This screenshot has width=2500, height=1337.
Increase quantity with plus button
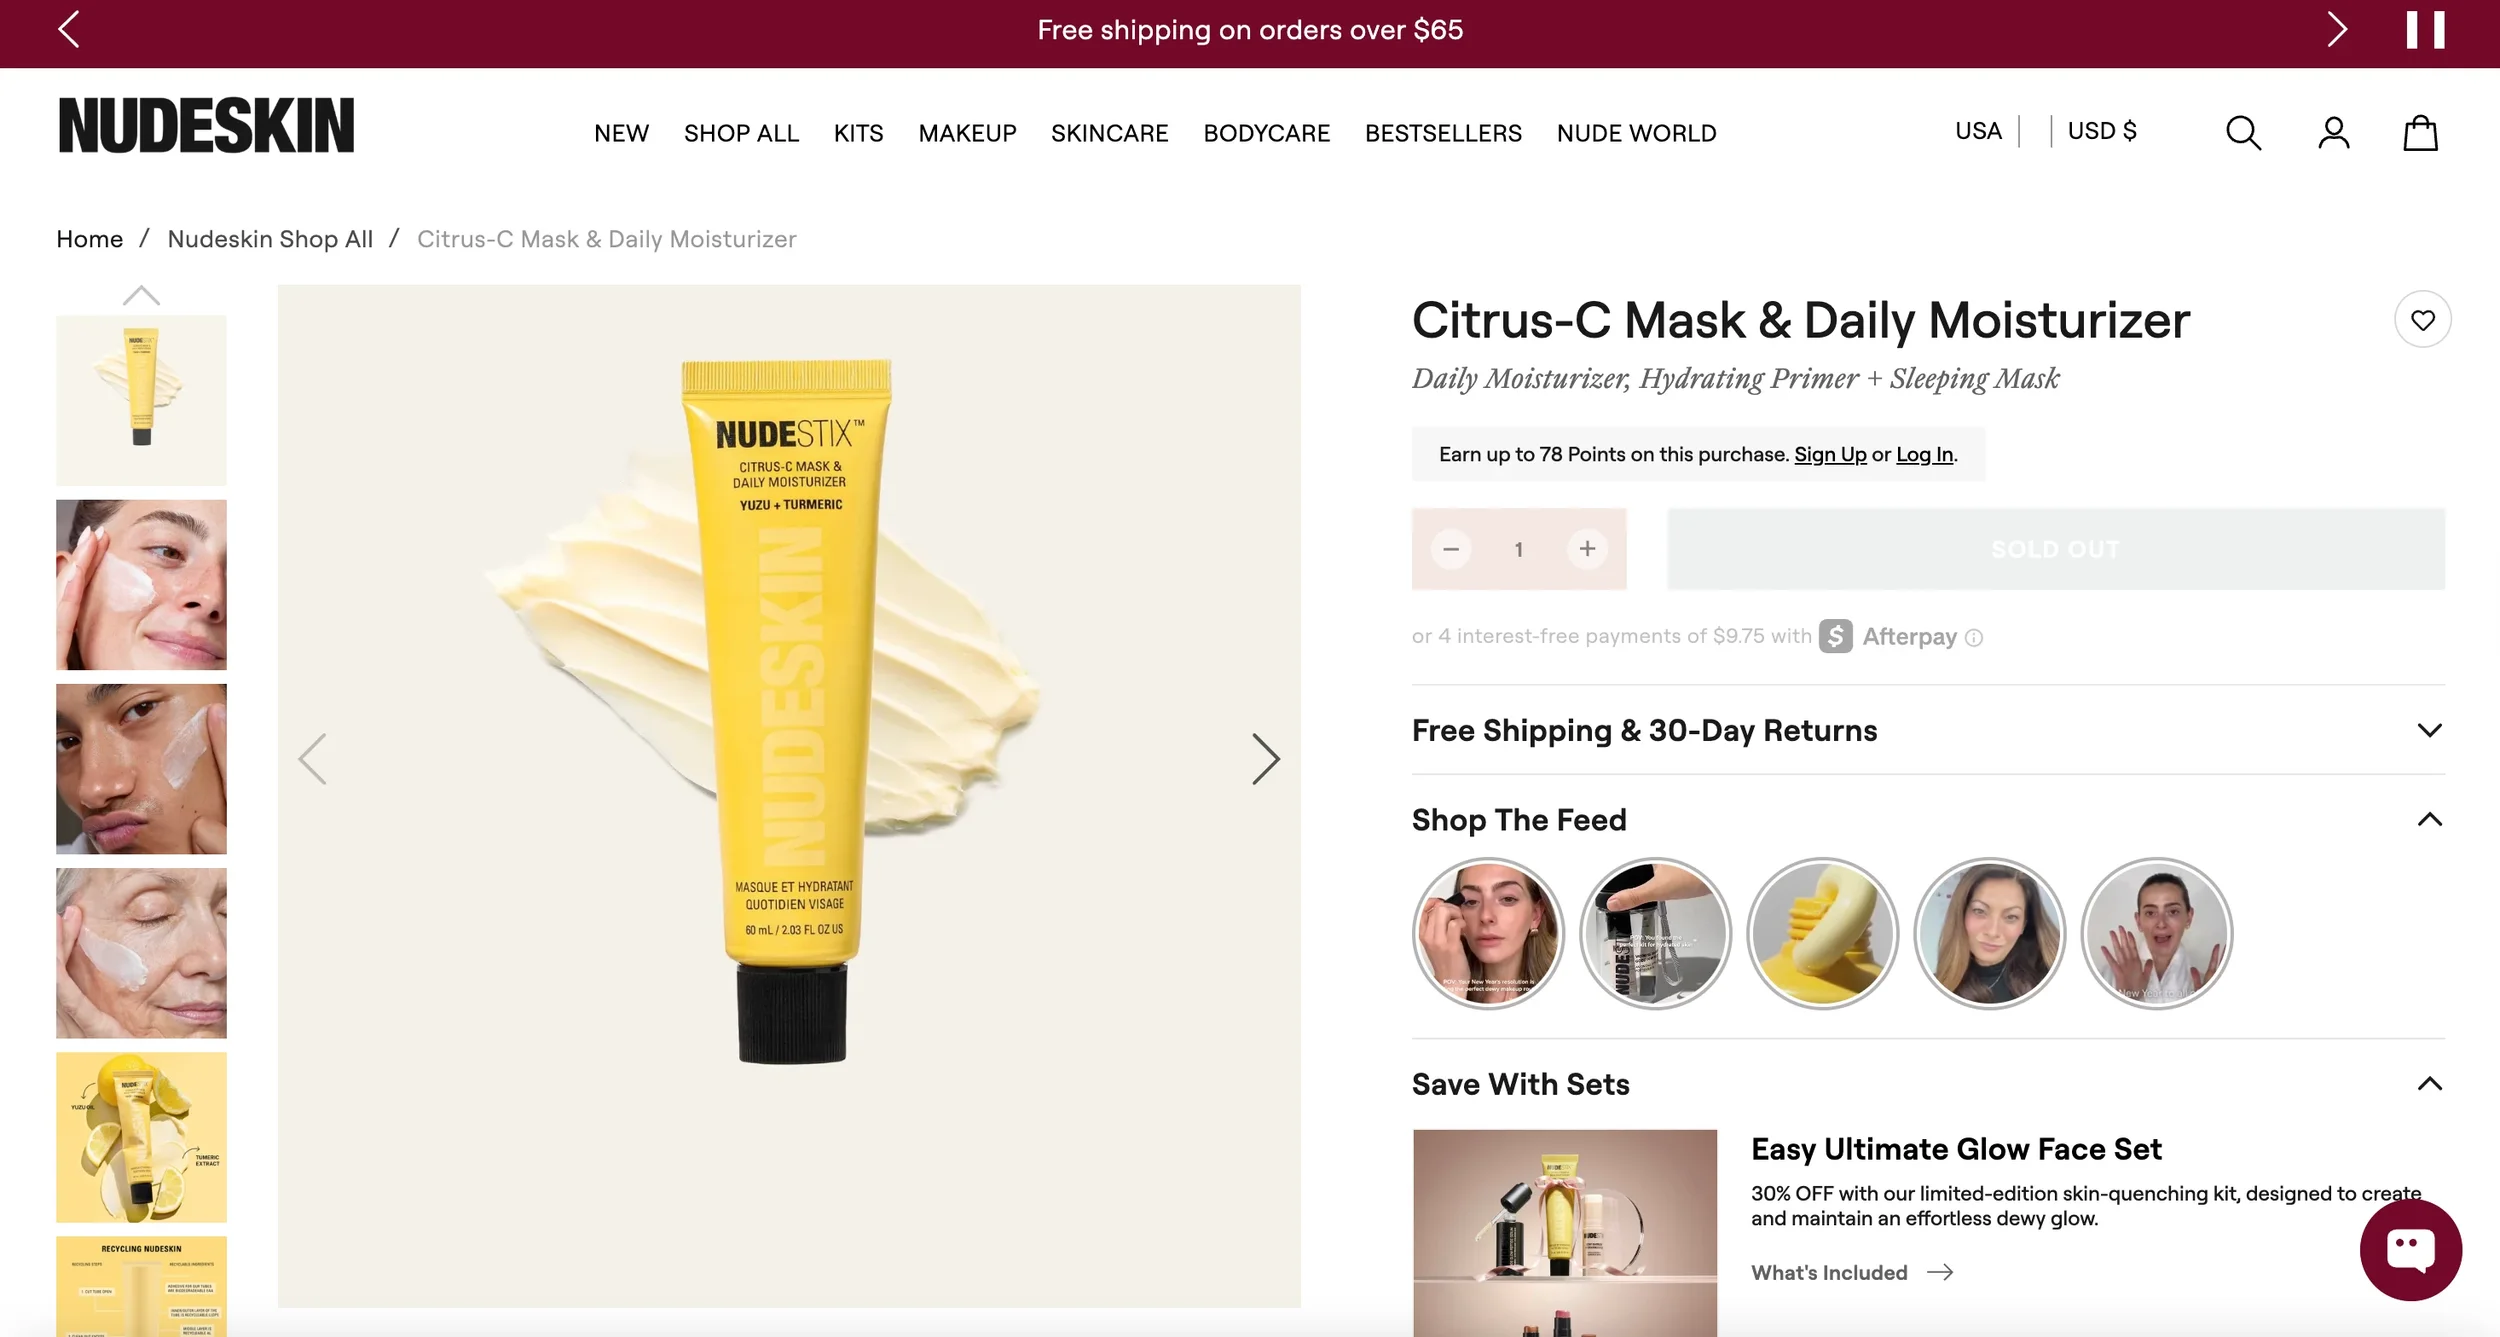tap(1587, 549)
